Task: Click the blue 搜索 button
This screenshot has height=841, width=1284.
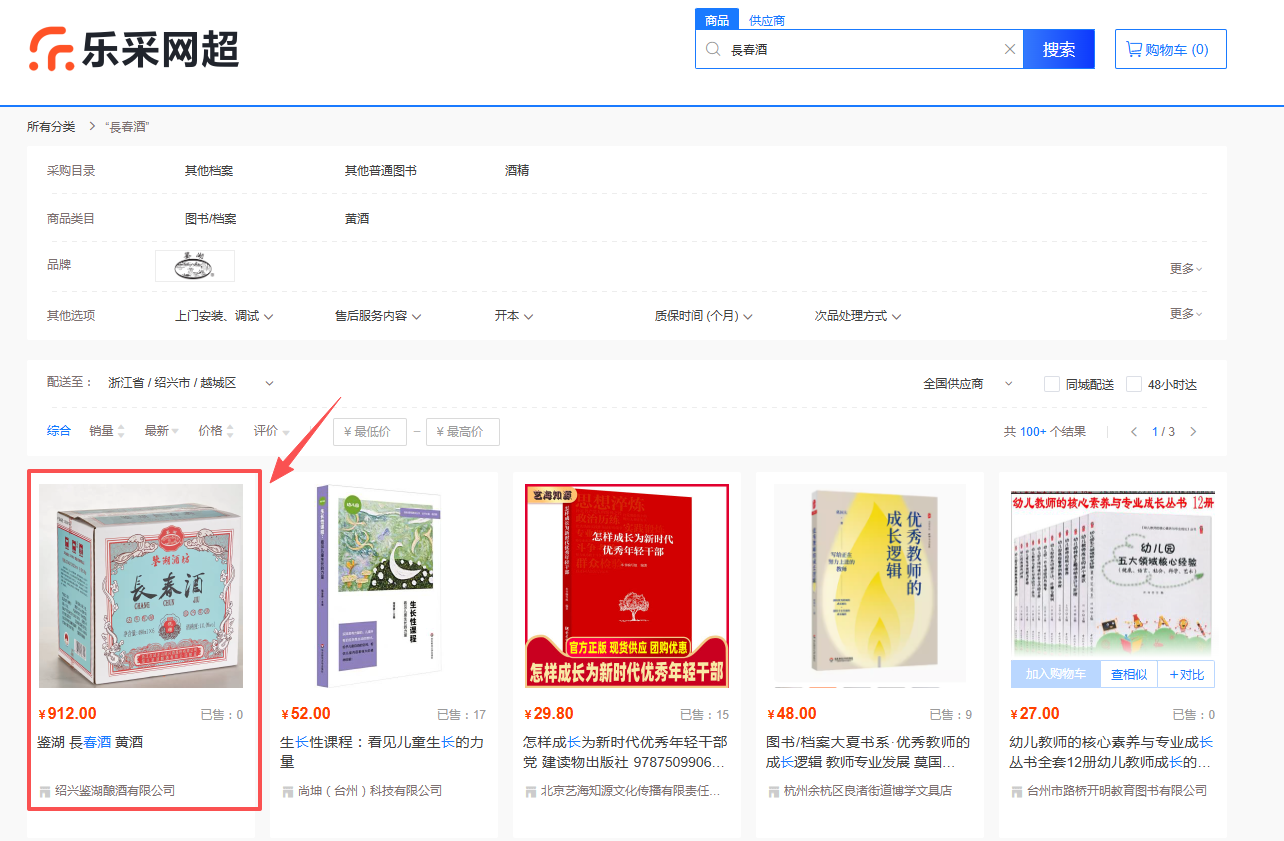Action: click(1058, 49)
